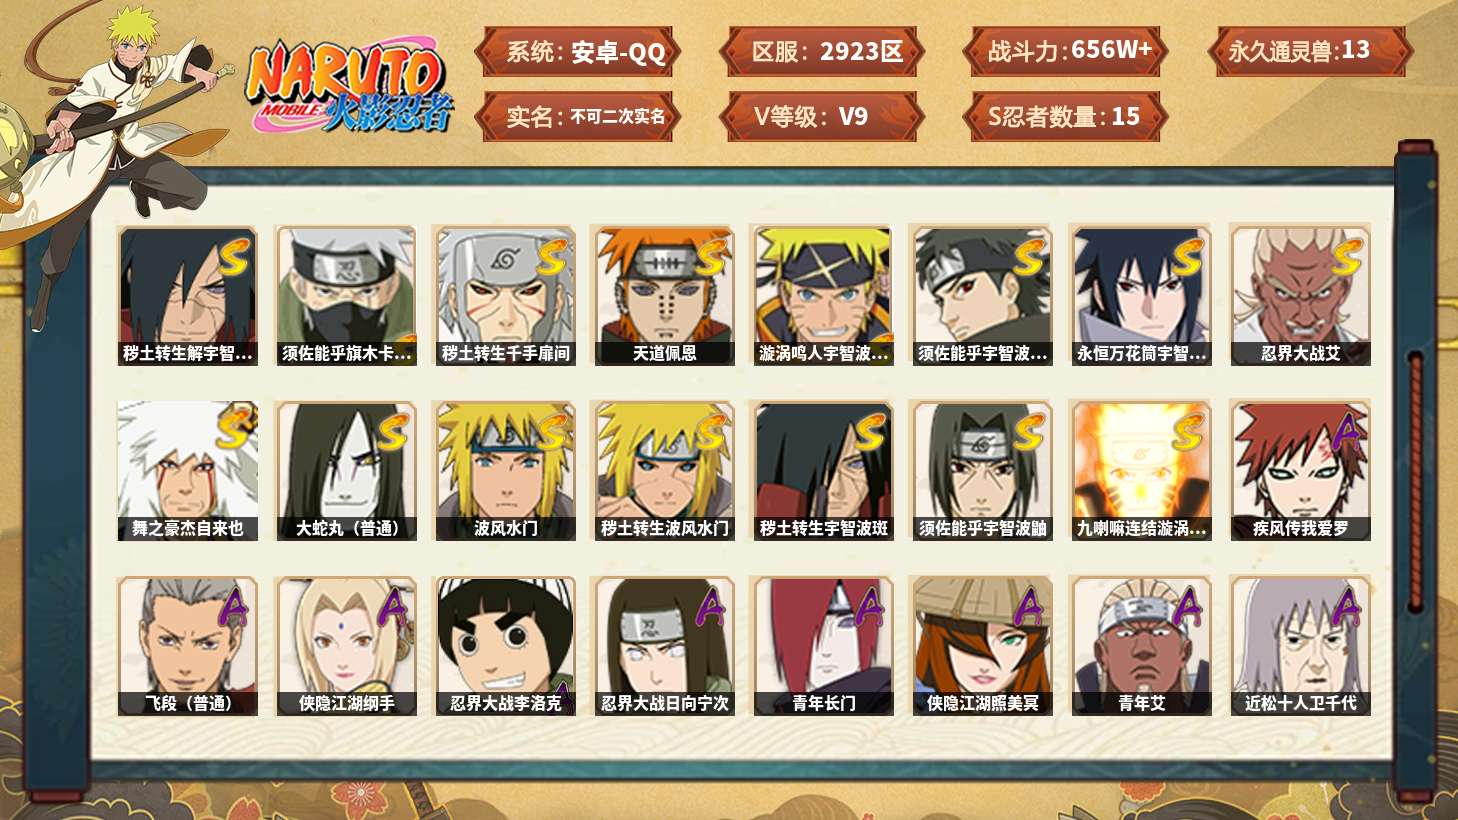Click the 系统: 安卓-QQ banner
Viewport: 1458px width, 820px height.
pos(578,52)
